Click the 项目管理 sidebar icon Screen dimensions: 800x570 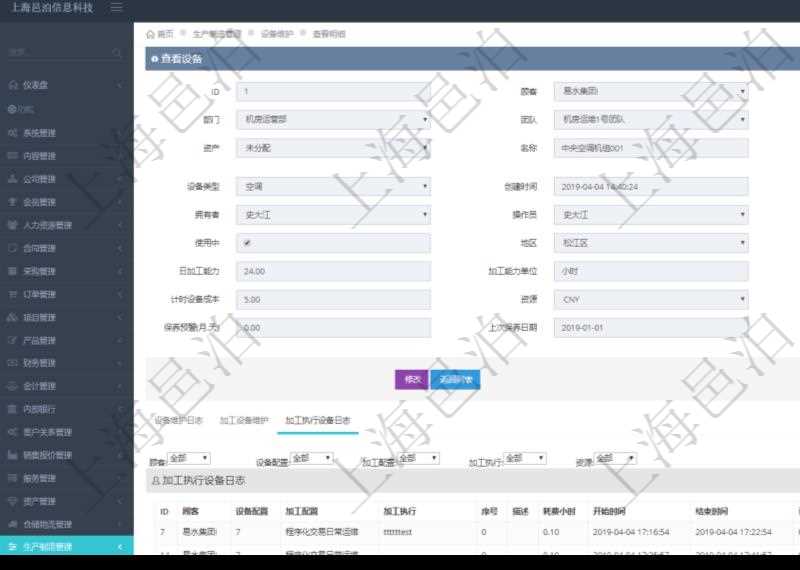13,317
